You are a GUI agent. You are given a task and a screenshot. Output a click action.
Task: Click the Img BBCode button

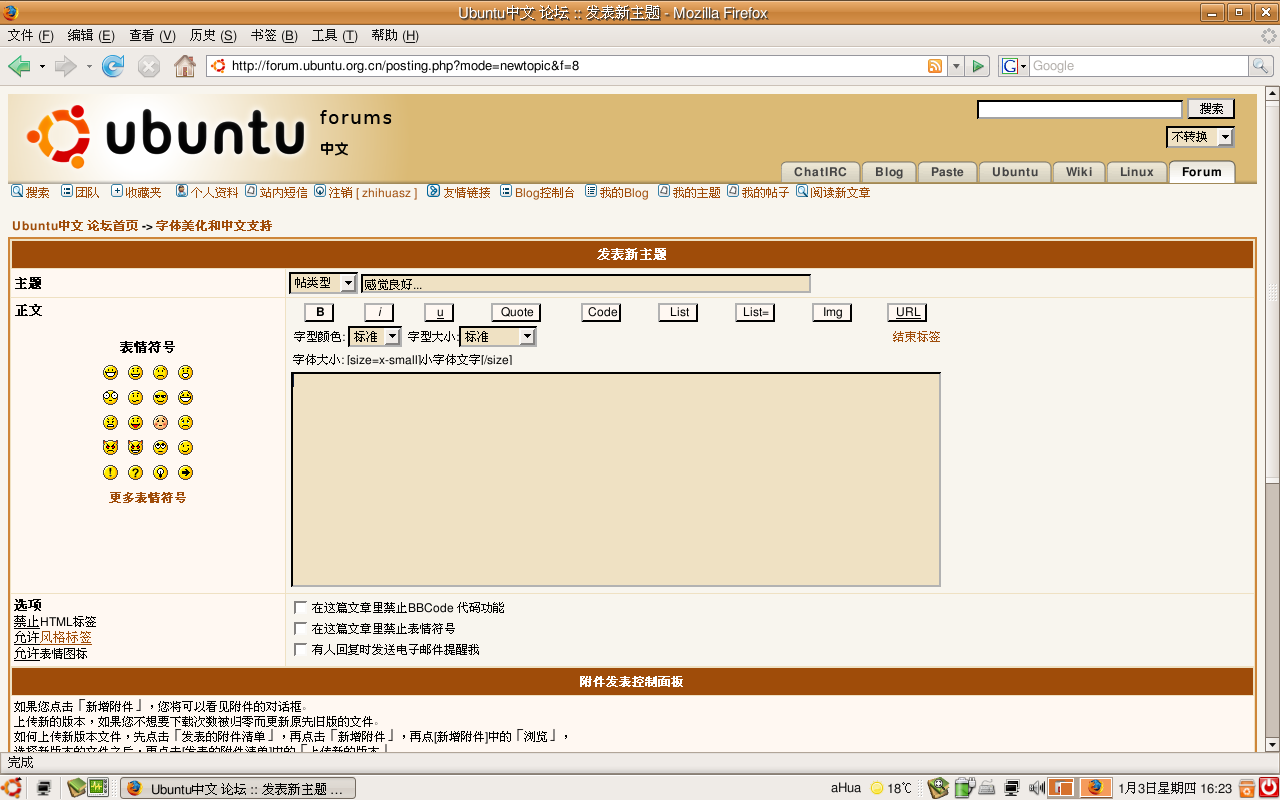coord(832,312)
